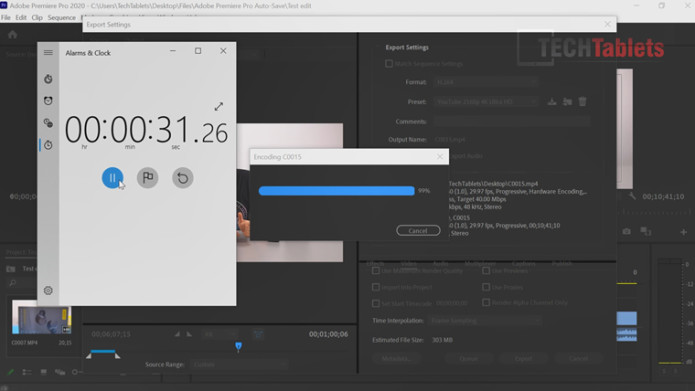Open the Source Range dropdown
Screen dimensions: 695x391
pyautogui.click(x=239, y=364)
